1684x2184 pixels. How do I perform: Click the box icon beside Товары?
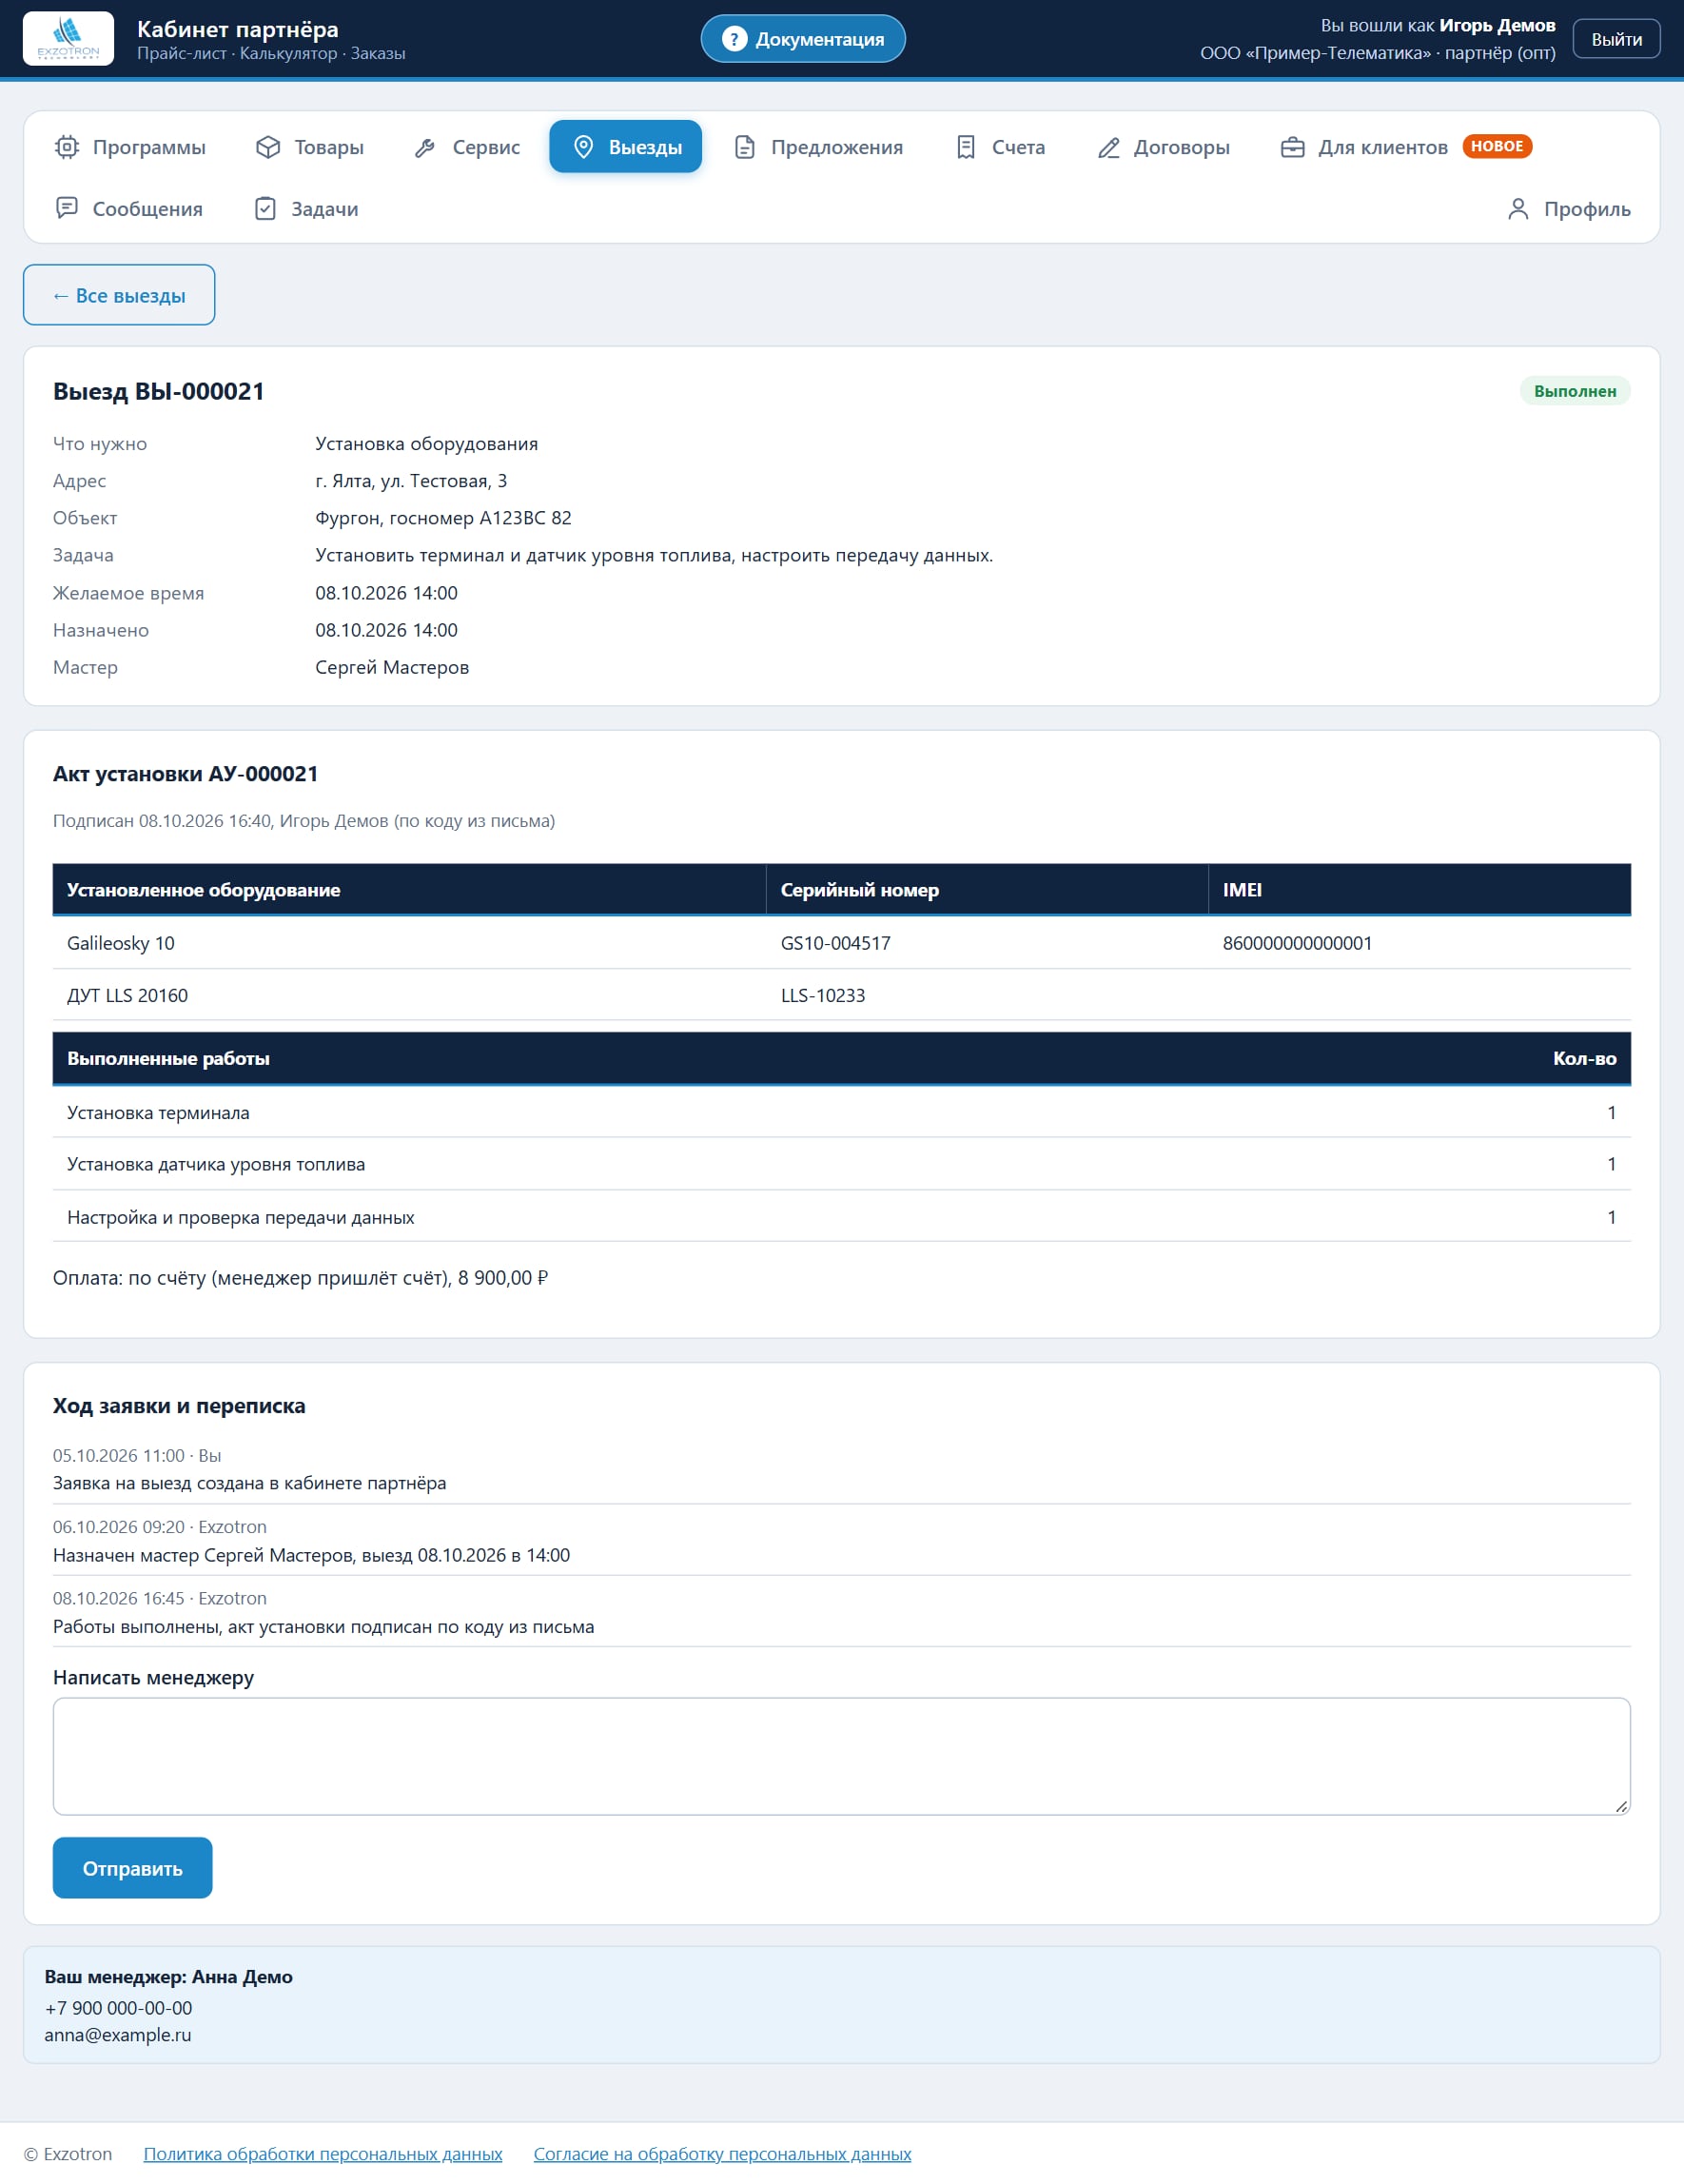tap(268, 147)
